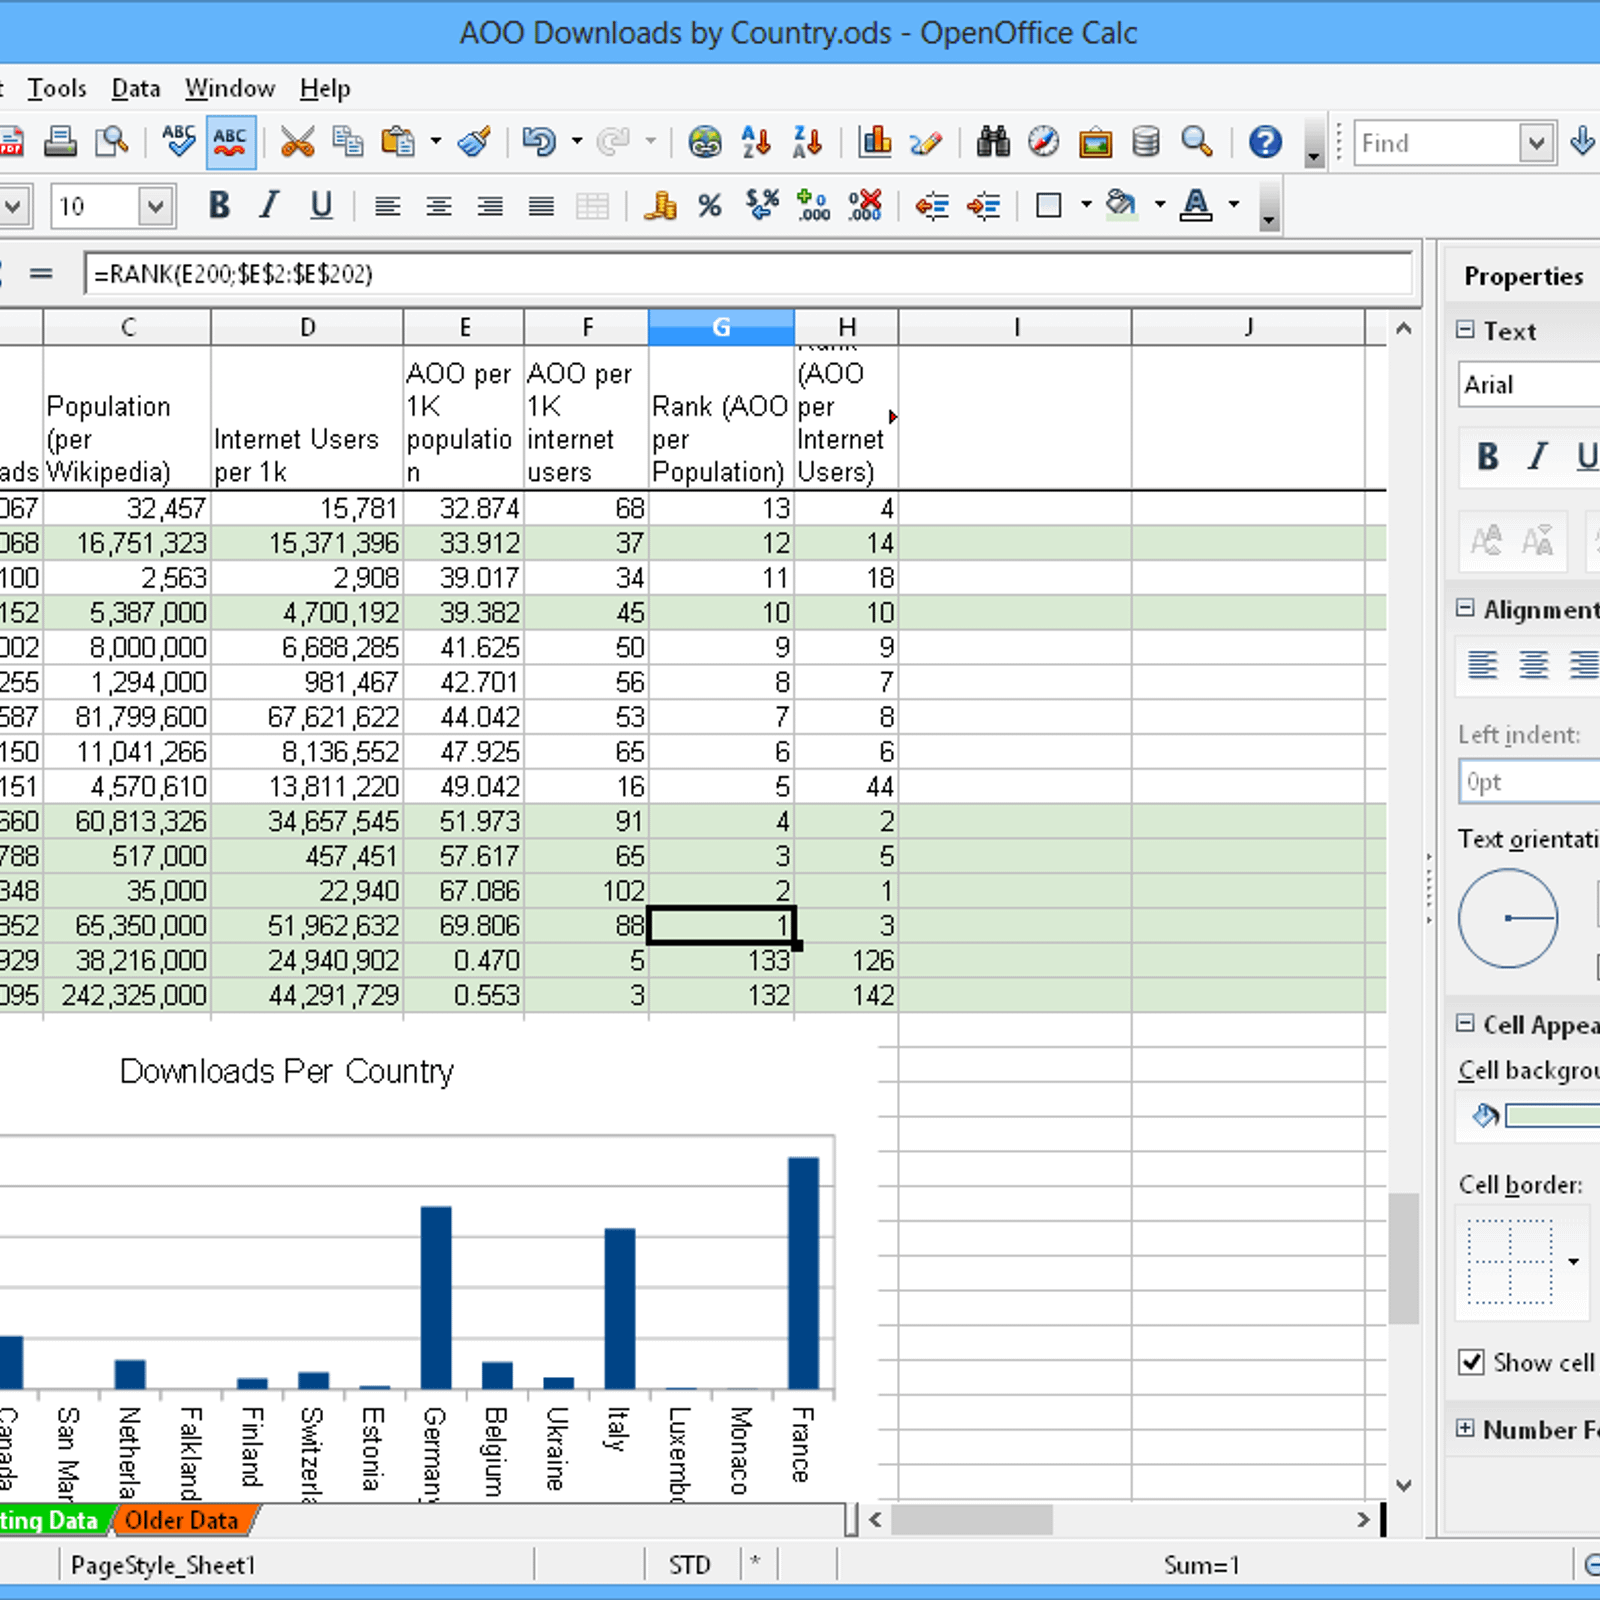Click the Show Draw Functions icon
The width and height of the screenshot is (1600, 1600).
click(x=926, y=142)
